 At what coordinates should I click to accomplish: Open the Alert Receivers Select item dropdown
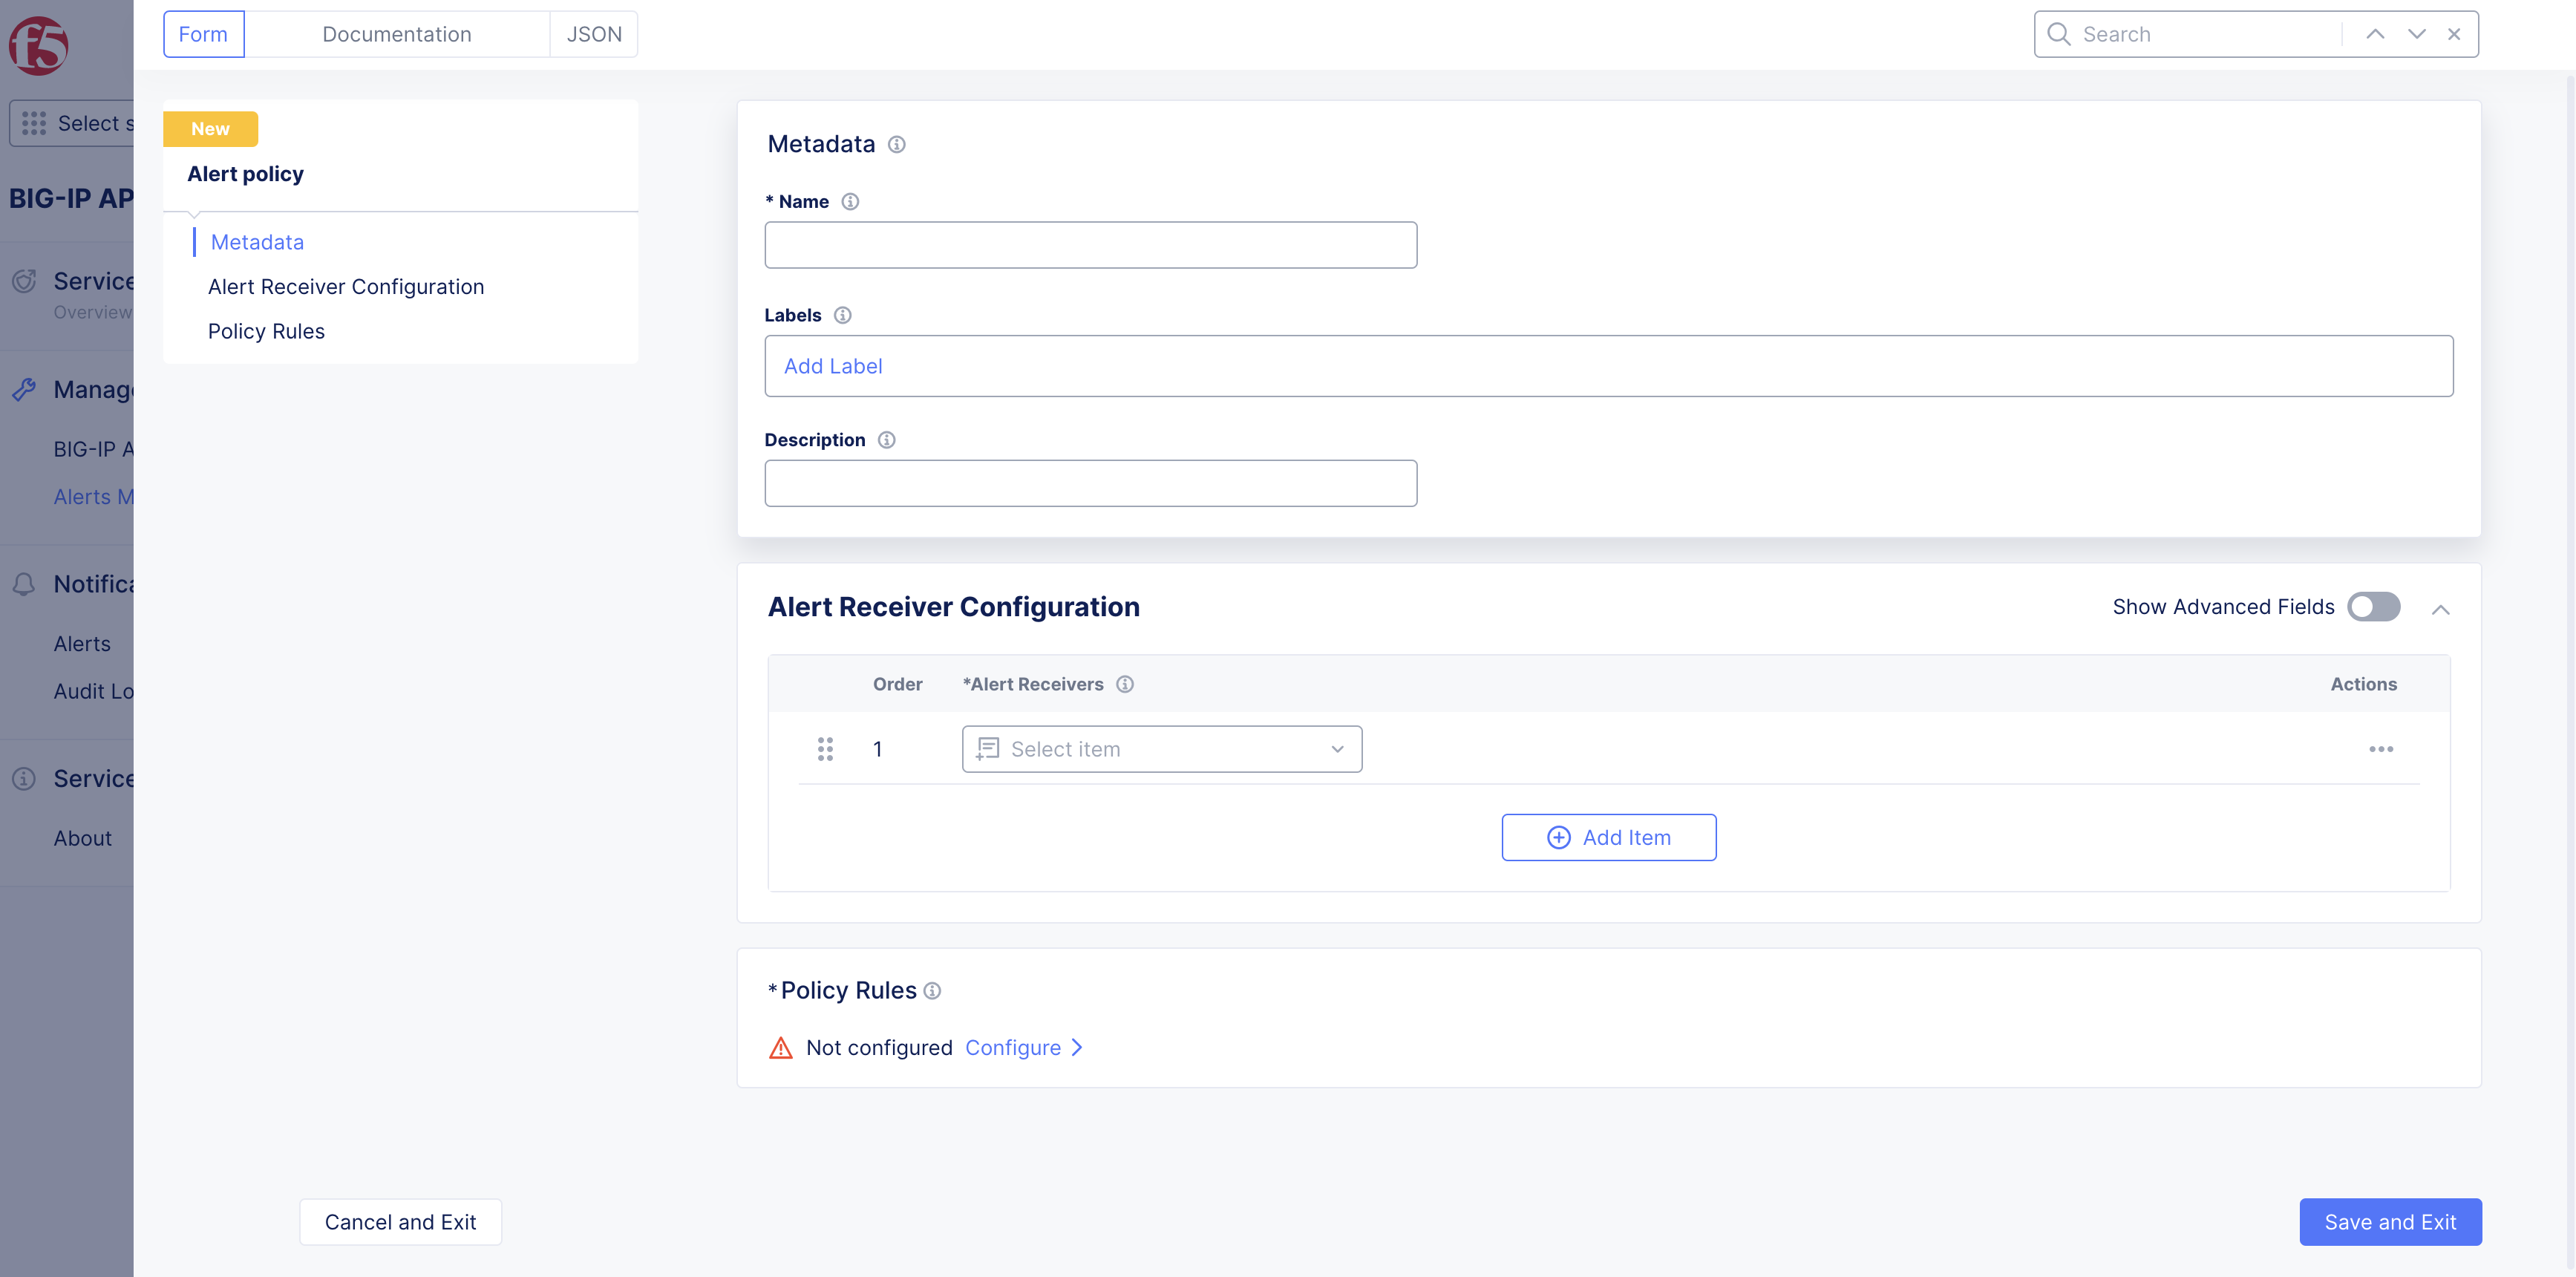(x=1161, y=749)
